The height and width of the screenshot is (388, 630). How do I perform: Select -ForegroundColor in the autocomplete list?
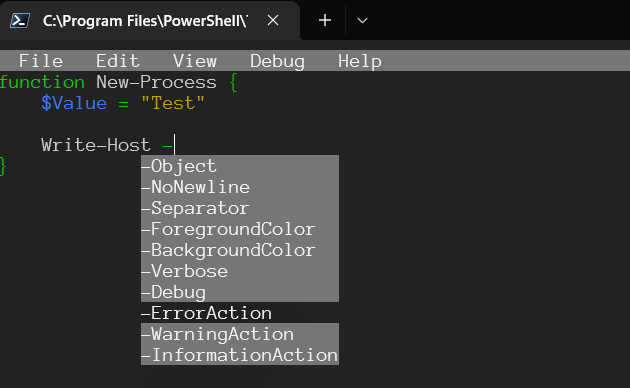point(240,229)
